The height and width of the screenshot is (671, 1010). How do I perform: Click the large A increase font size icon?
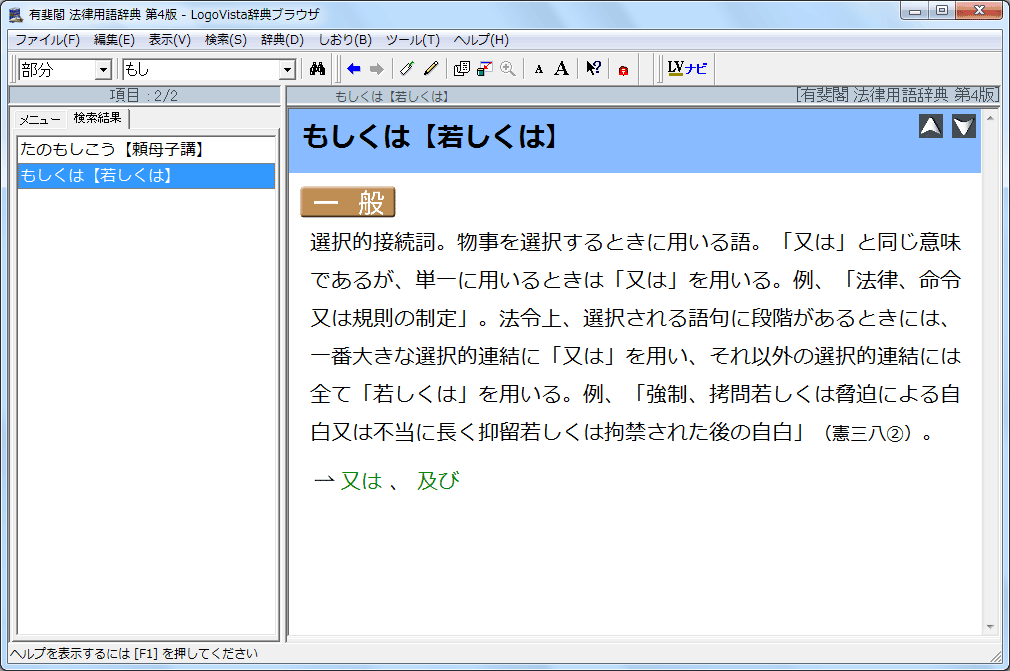pos(562,69)
